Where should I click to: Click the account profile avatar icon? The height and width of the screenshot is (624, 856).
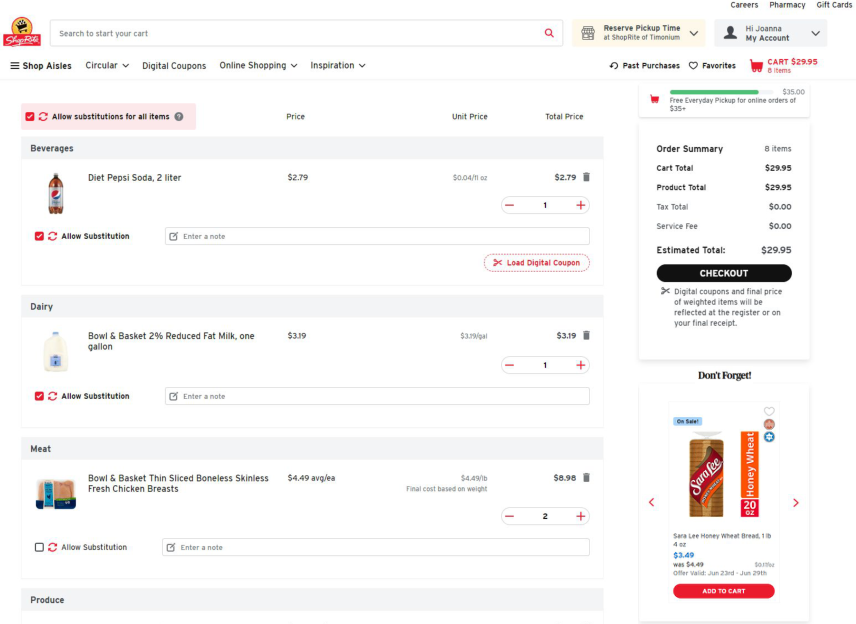tap(730, 33)
